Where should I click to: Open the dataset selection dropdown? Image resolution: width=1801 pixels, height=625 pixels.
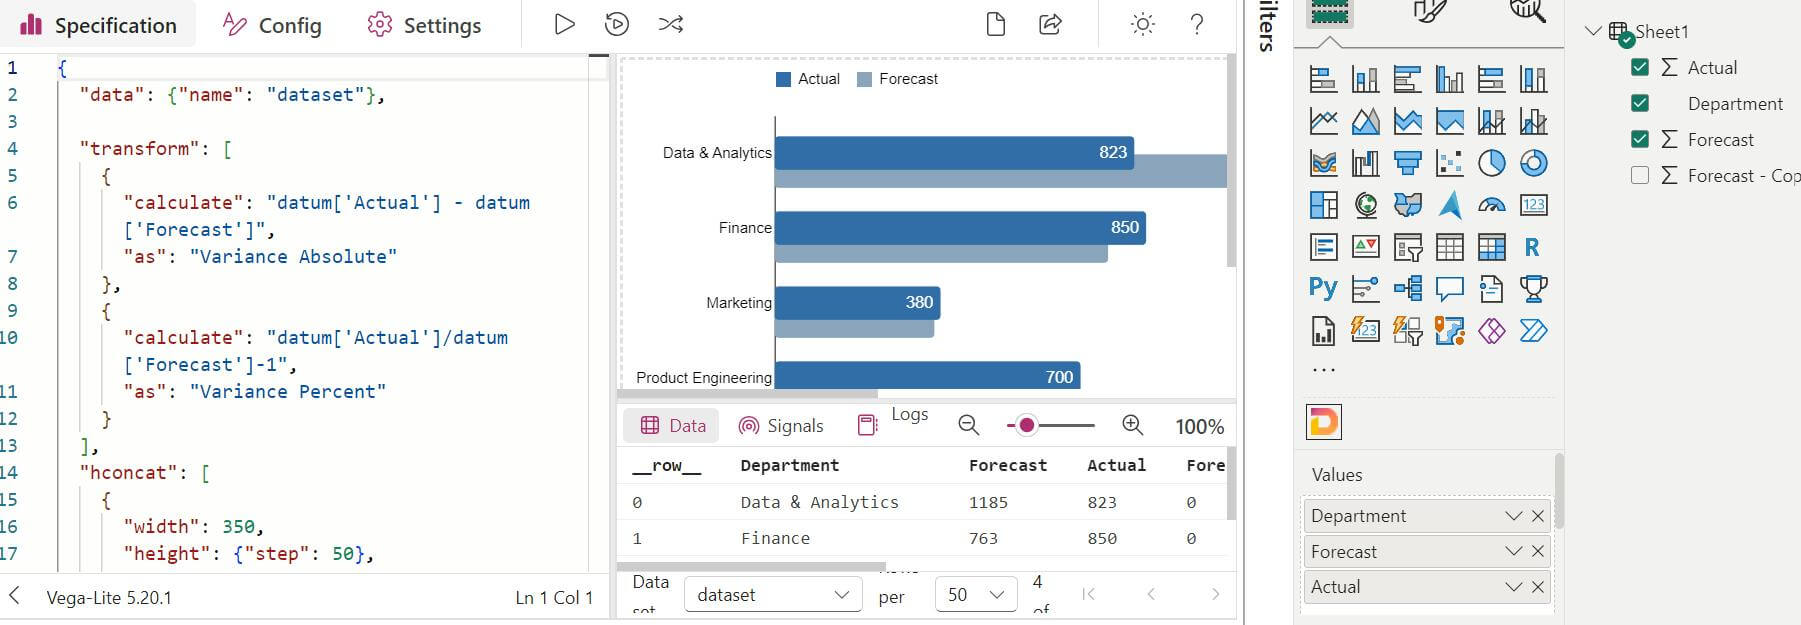(773, 594)
